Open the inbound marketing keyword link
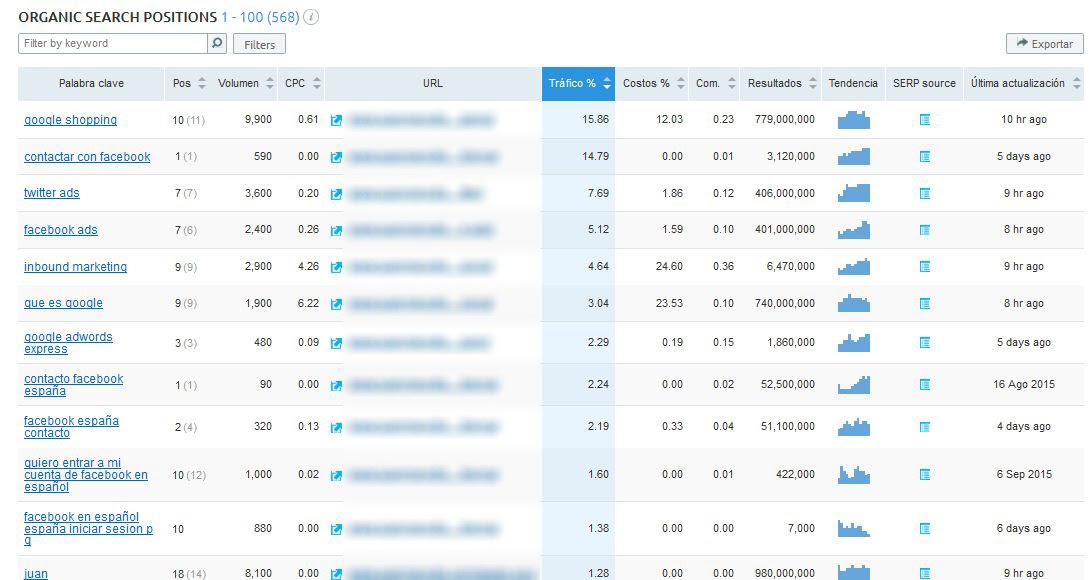This screenshot has width=1090, height=580. coord(75,266)
